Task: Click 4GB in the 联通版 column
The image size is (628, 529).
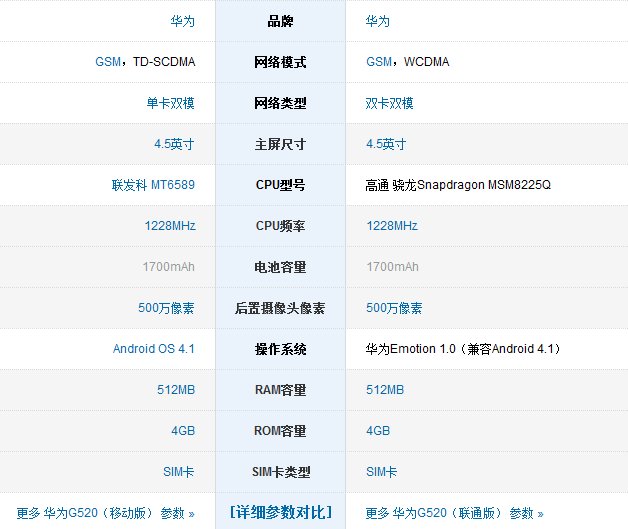Action: click(x=378, y=430)
